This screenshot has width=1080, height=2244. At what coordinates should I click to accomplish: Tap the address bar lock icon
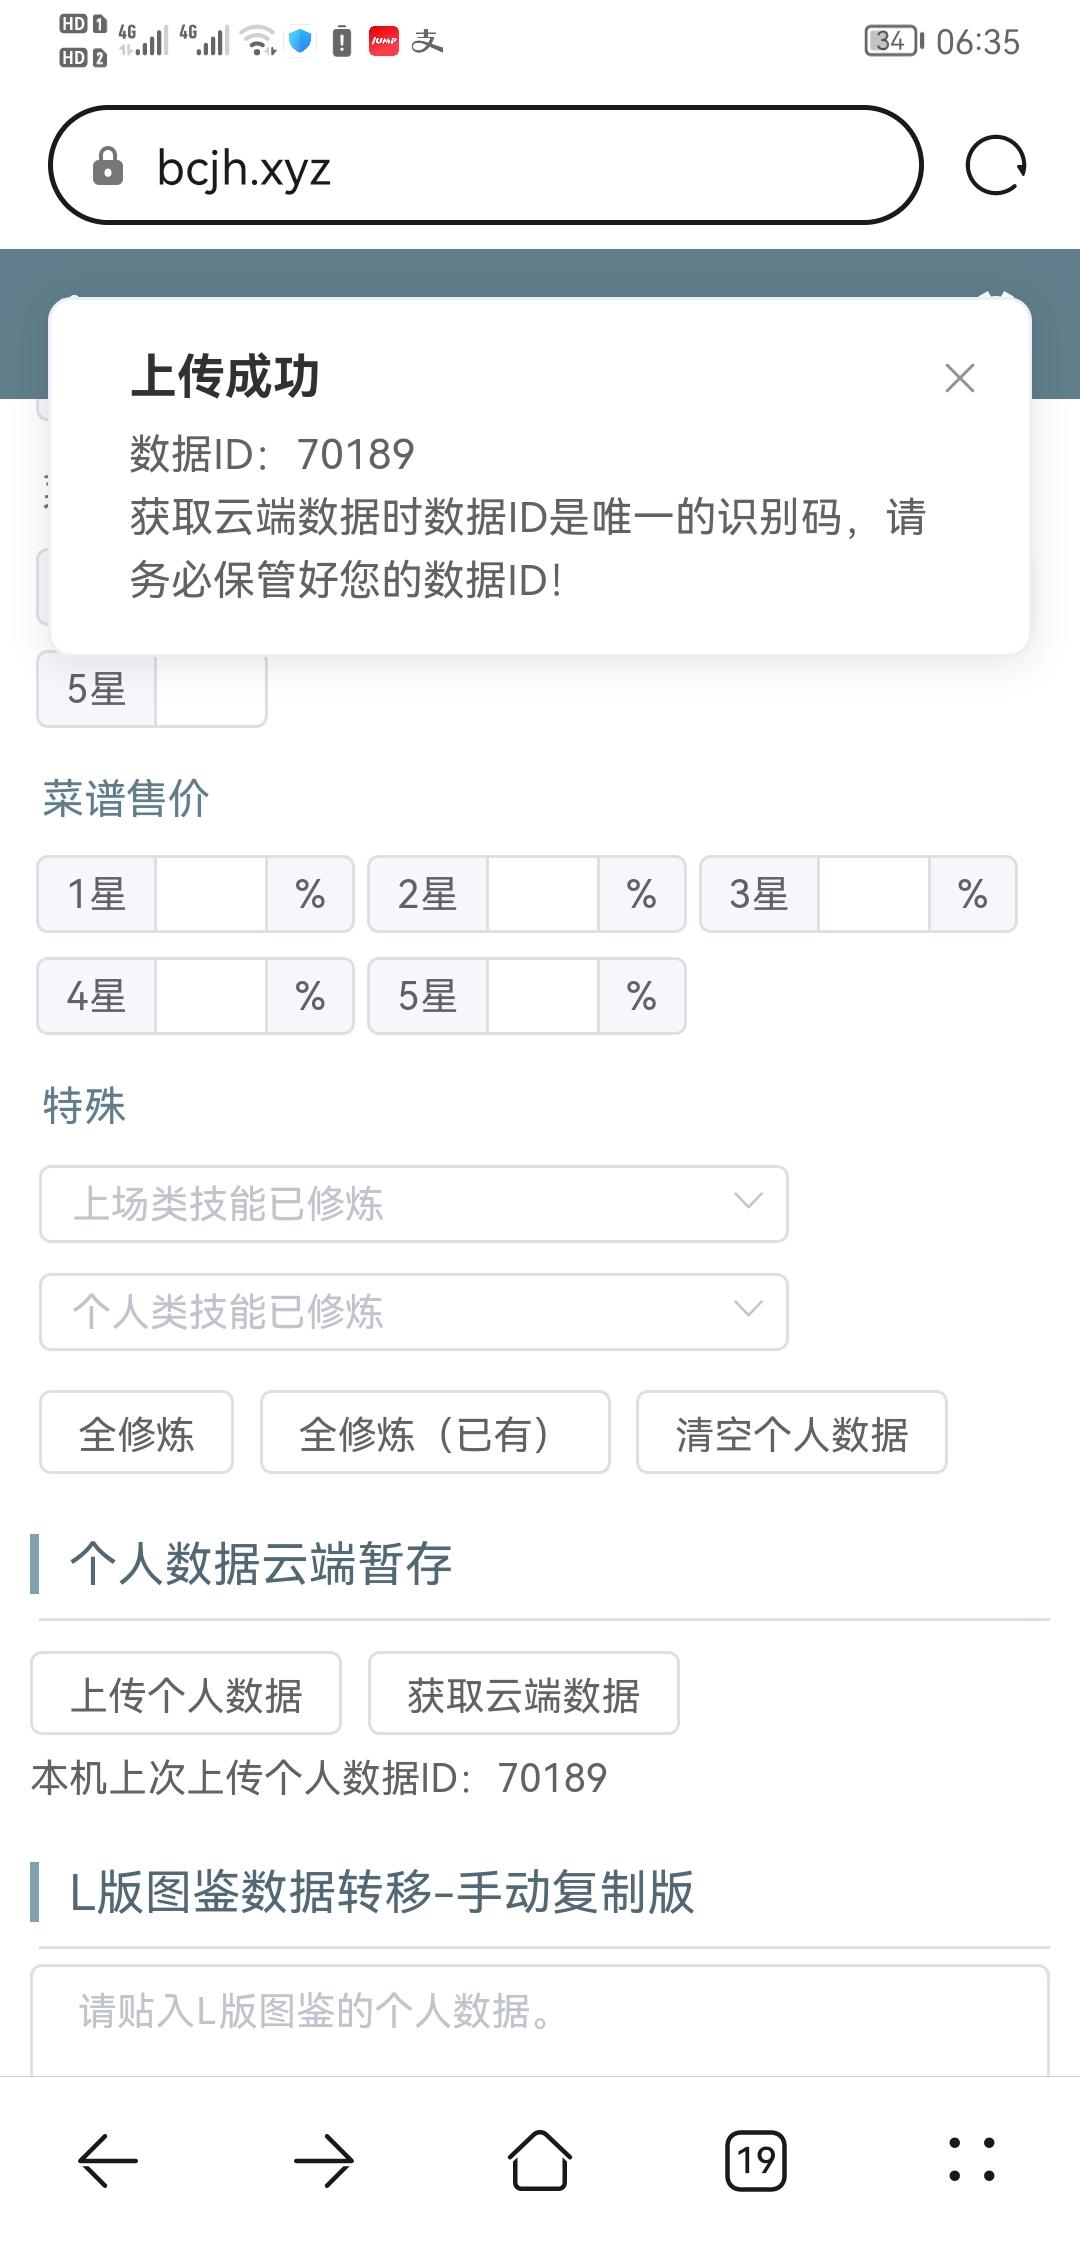pos(107,167)
